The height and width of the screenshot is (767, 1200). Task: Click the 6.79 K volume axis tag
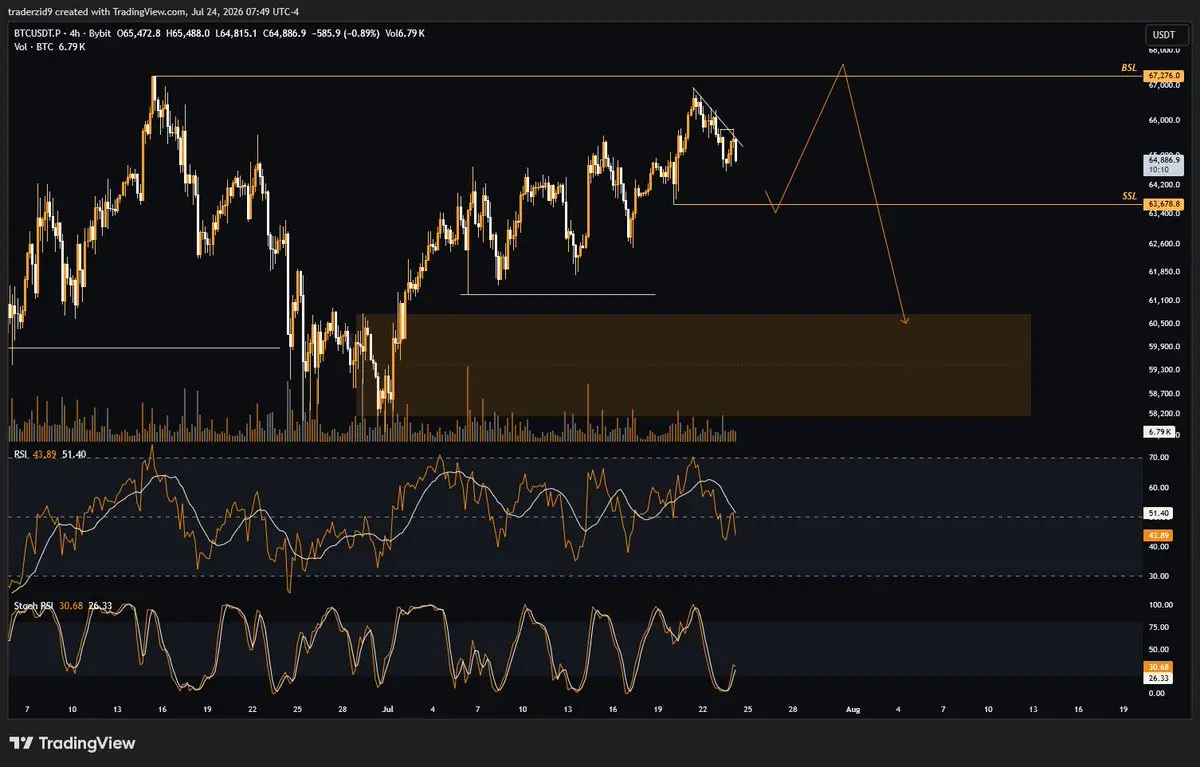[1157, 432]
